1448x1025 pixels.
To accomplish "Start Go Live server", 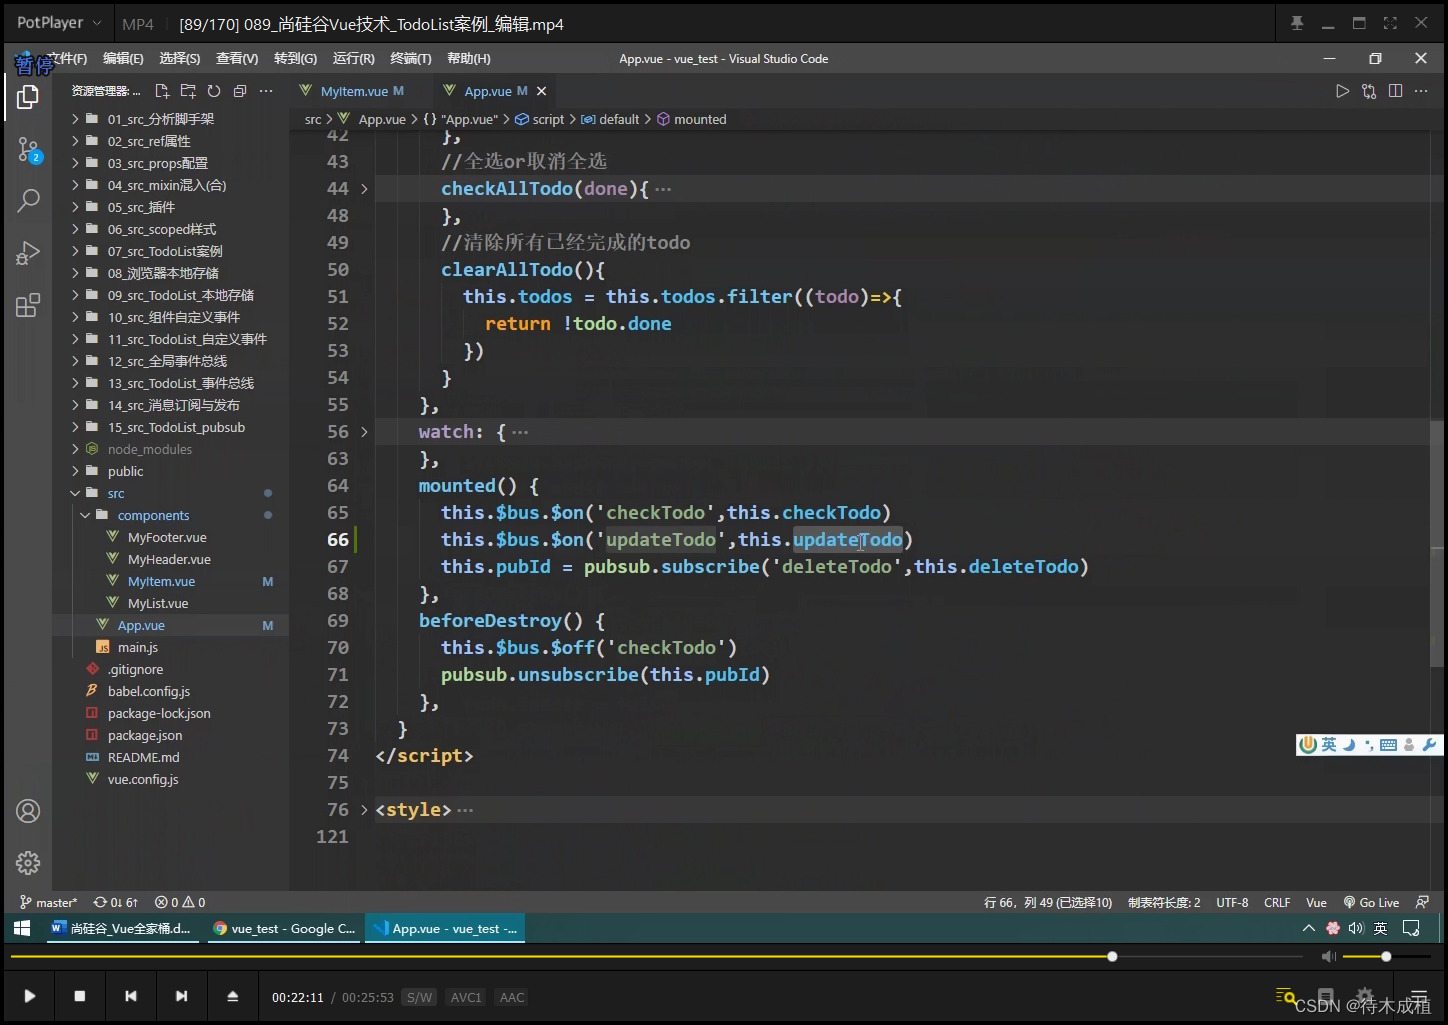I will 1371,902.
